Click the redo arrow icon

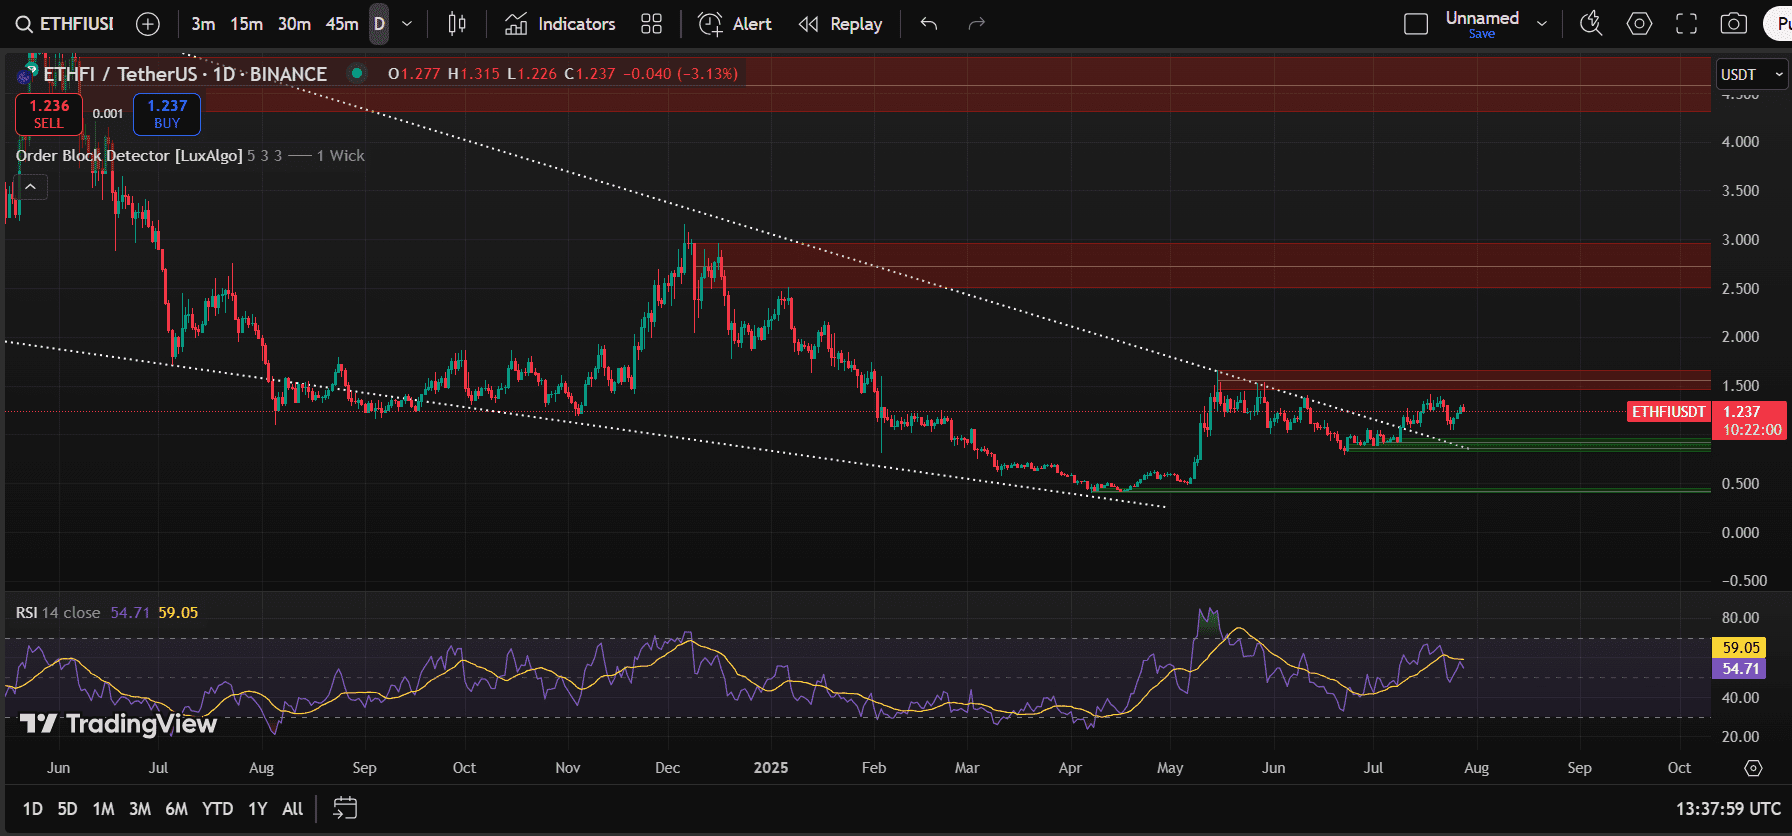pyautogui.click(x=977, y=24)
